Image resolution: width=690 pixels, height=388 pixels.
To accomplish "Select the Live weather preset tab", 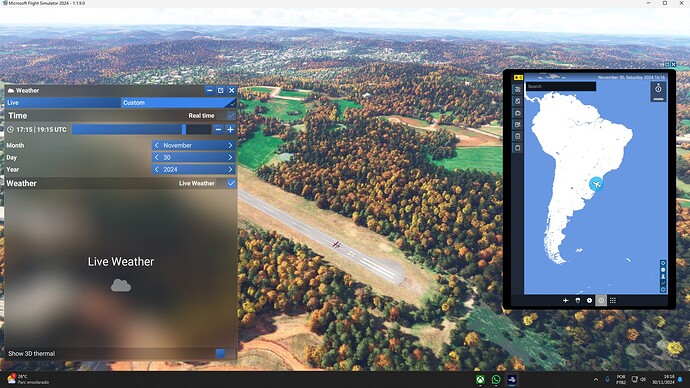I will pyautogui.click(x=63, y=103).
